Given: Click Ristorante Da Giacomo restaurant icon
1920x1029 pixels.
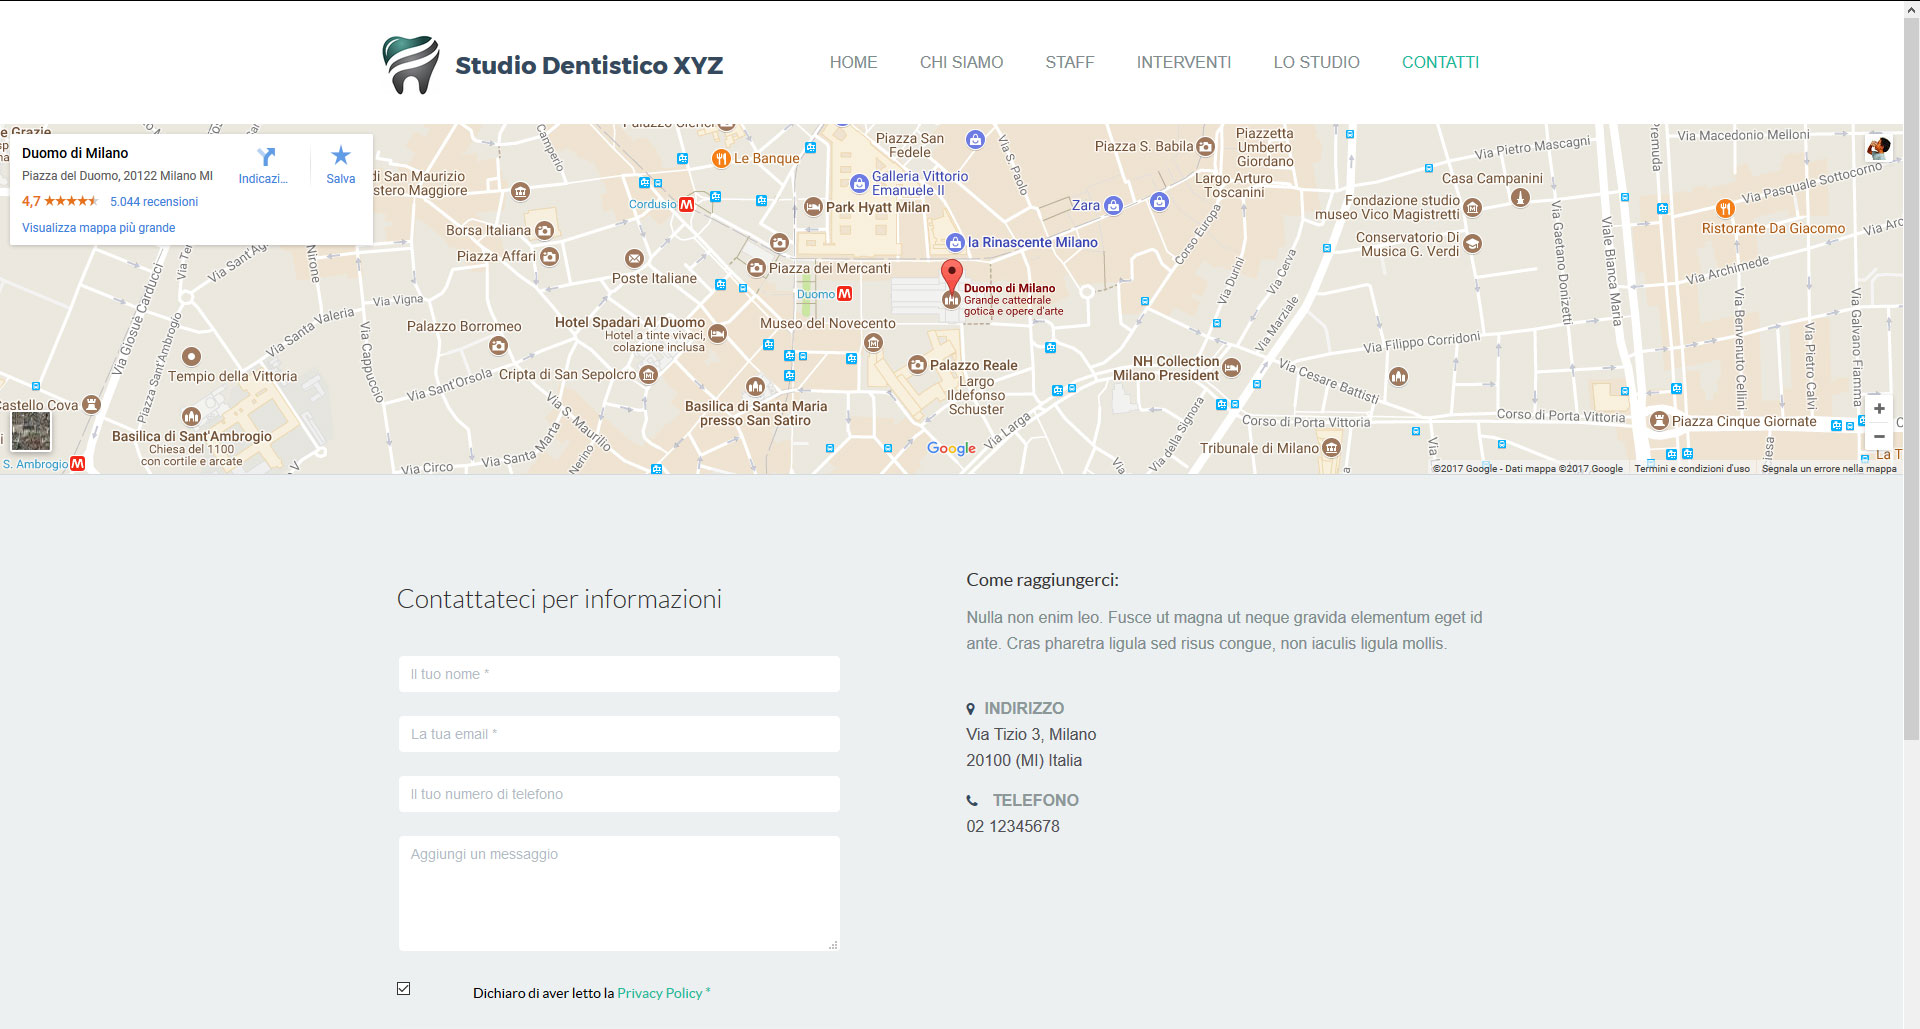Looking at the screenshot, I should tap(1725, 209).
